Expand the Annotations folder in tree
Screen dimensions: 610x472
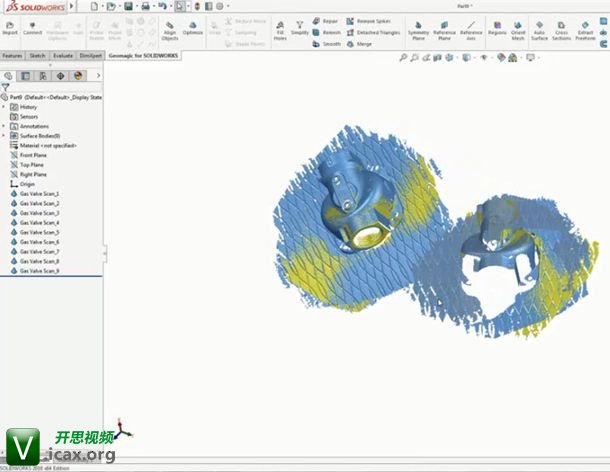point(4,126)
